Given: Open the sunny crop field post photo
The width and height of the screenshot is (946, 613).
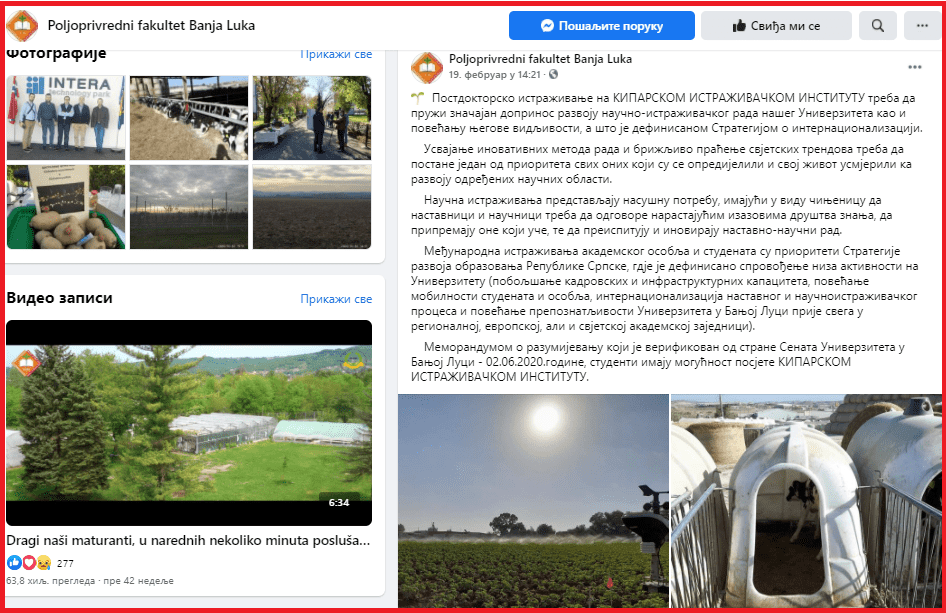Looking at the screenshot, I should click(533, 501).
